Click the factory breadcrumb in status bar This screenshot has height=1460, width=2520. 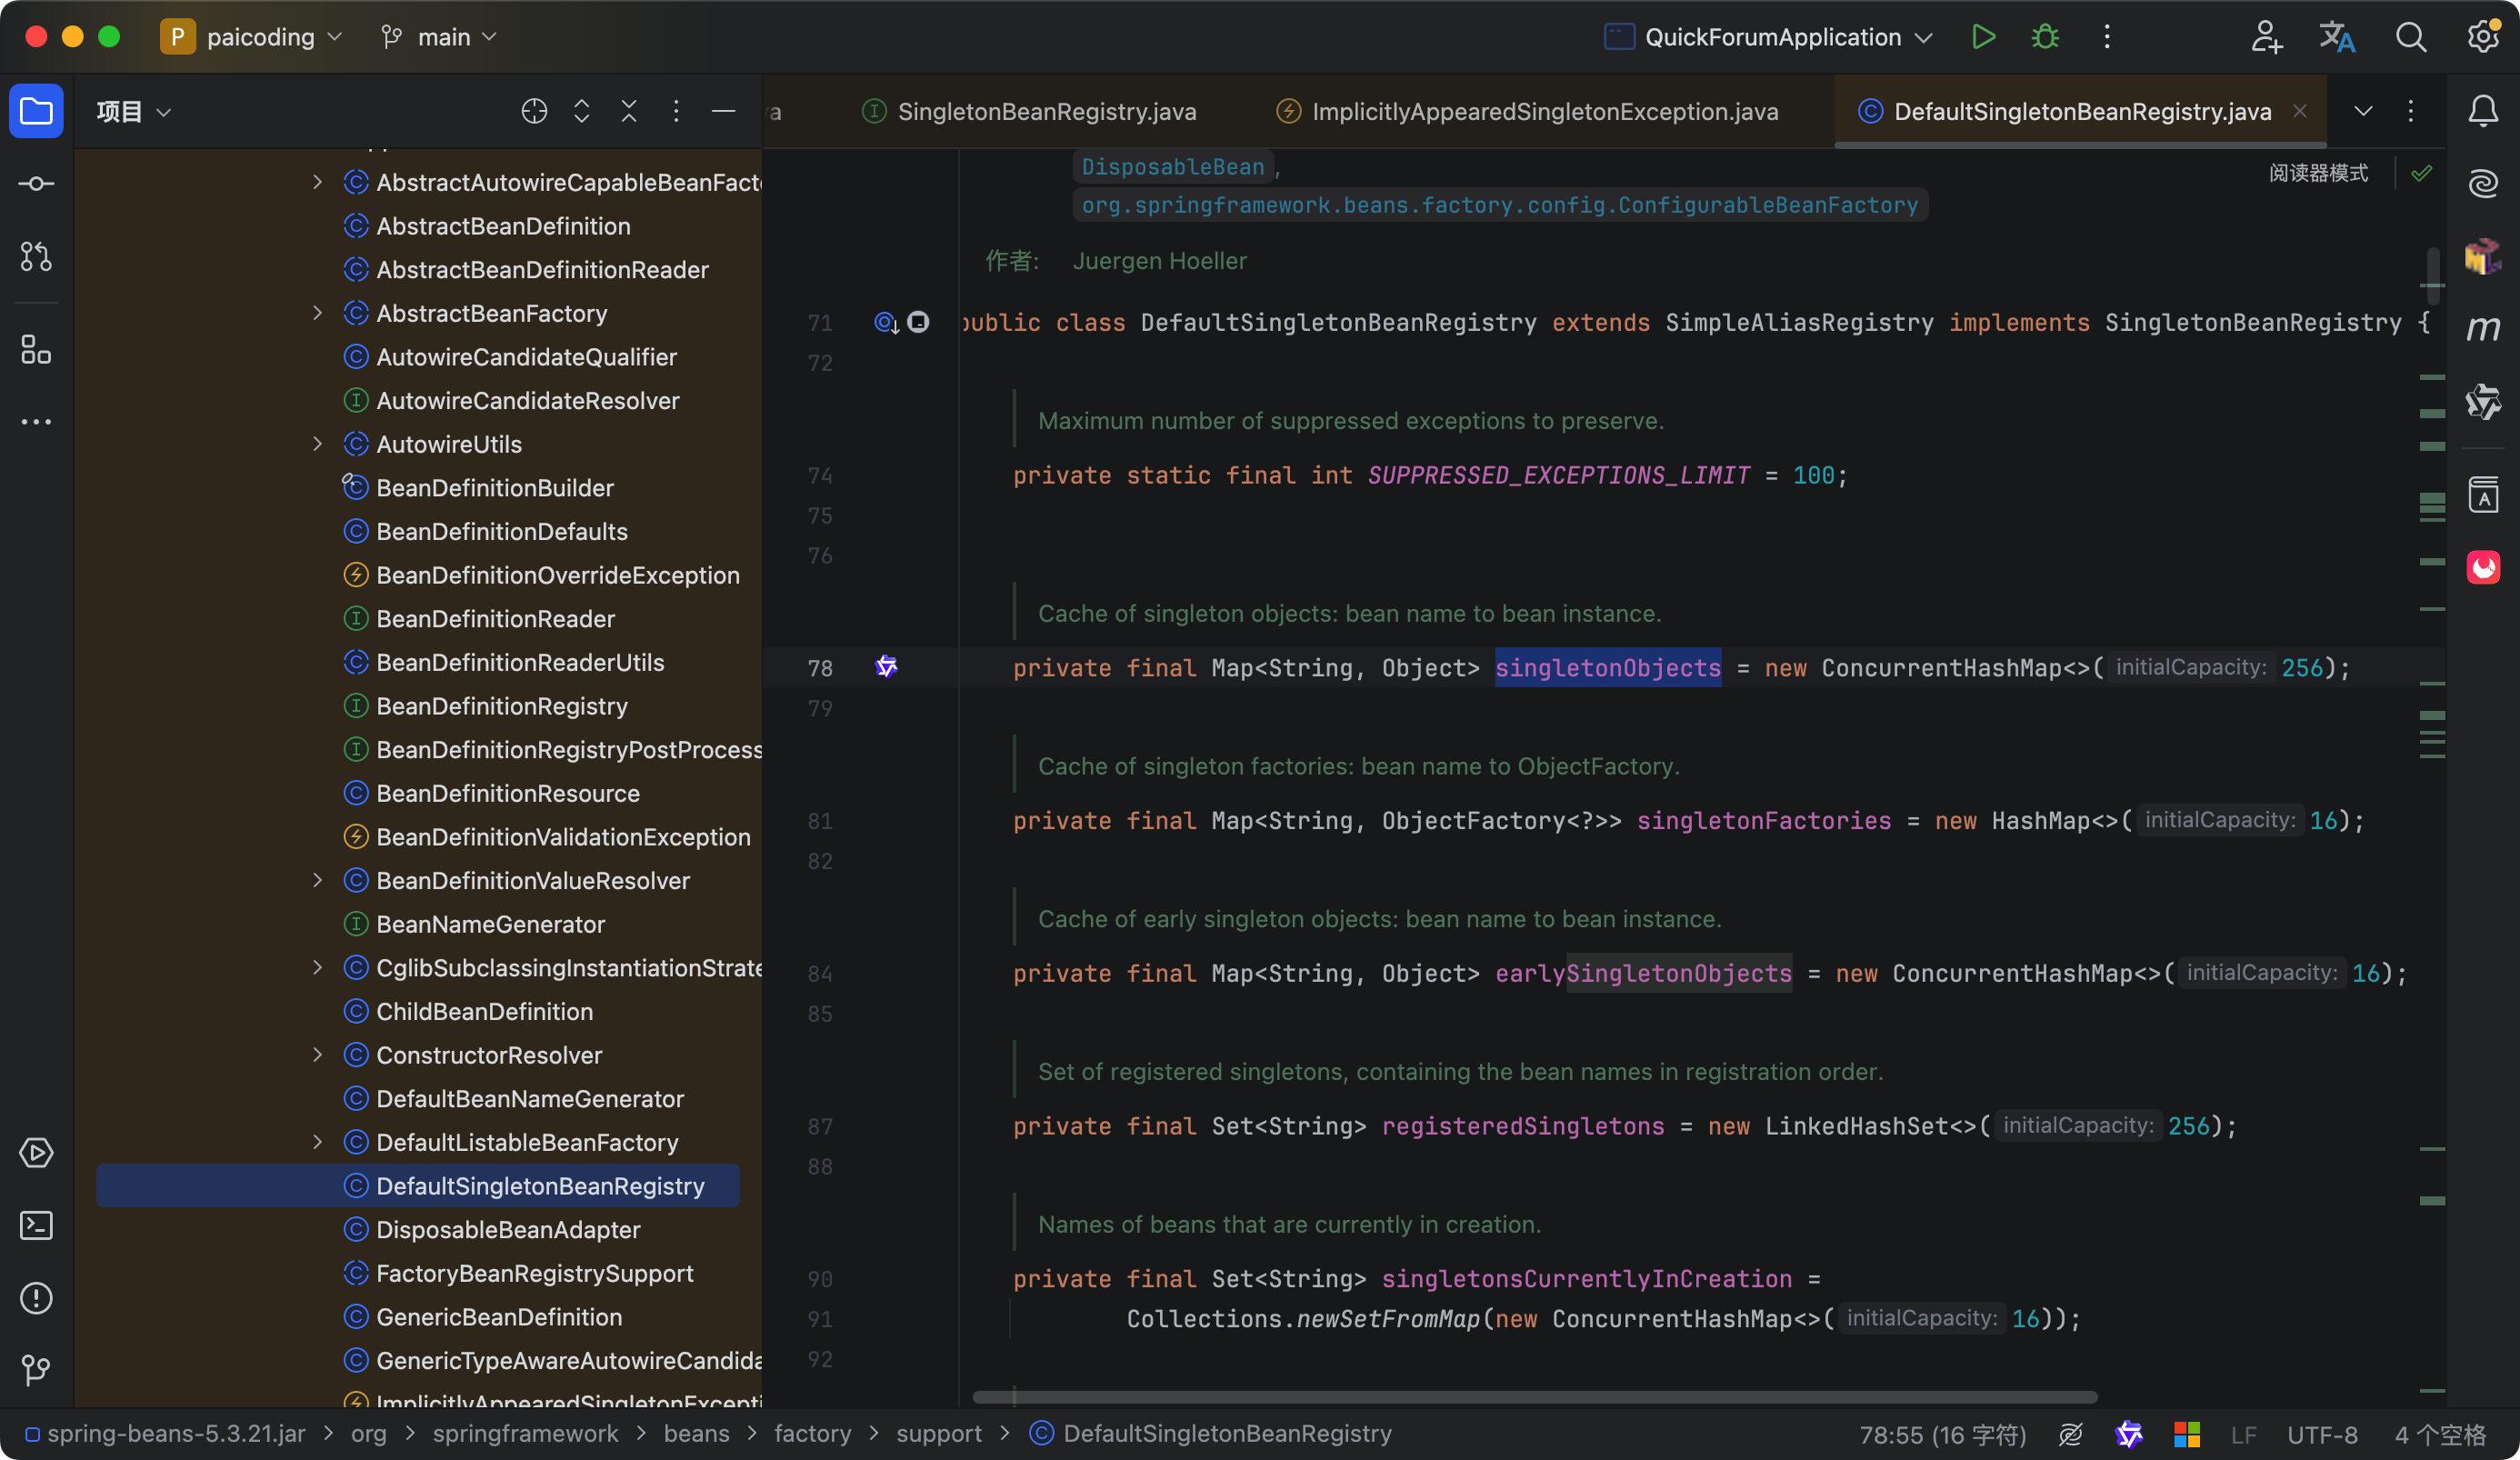click(x=813, y=1433)
